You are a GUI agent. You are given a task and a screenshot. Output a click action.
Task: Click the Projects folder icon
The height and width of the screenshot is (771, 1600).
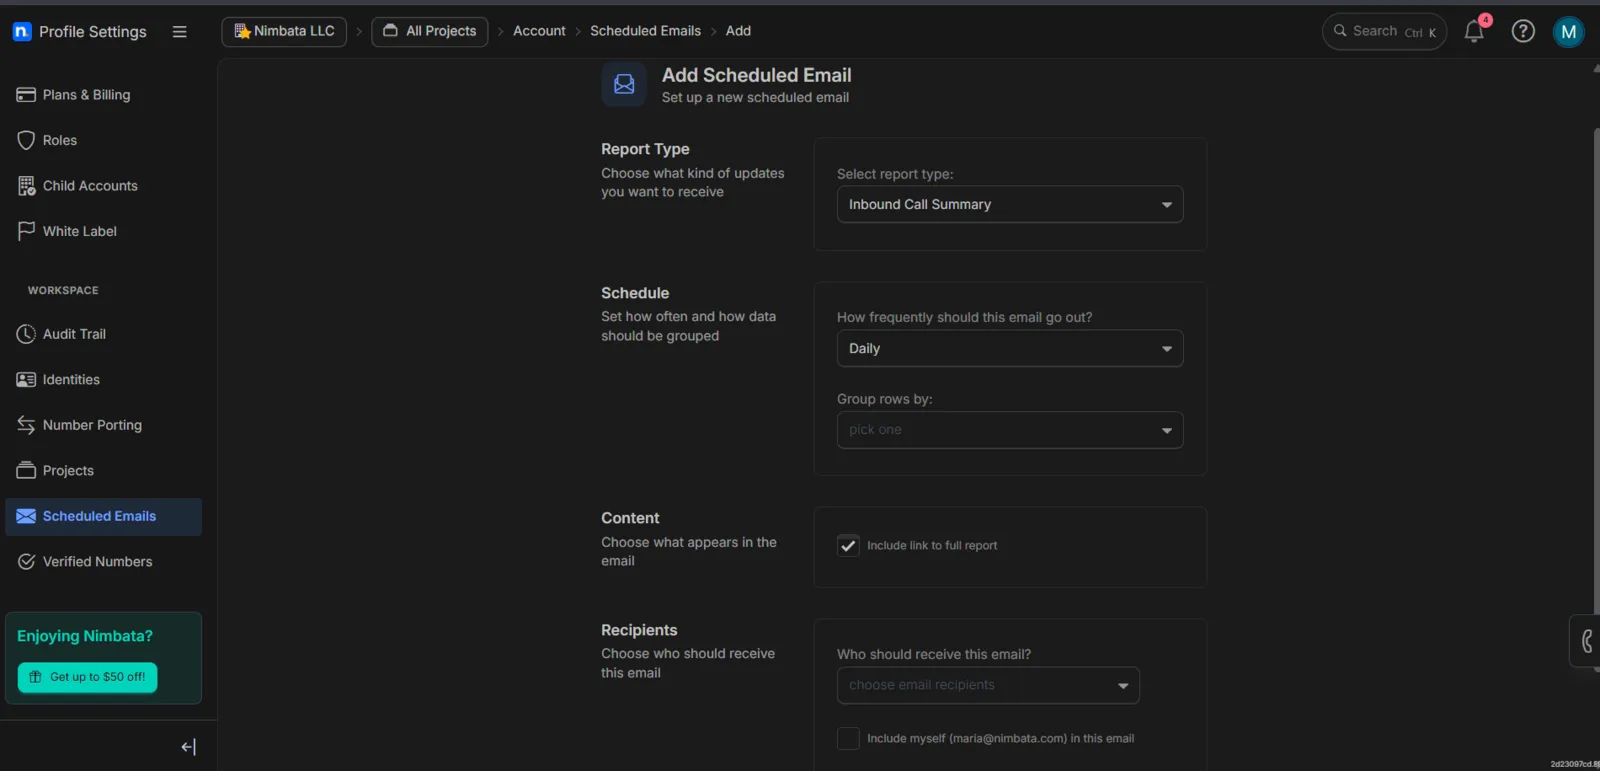coord(26,471)
